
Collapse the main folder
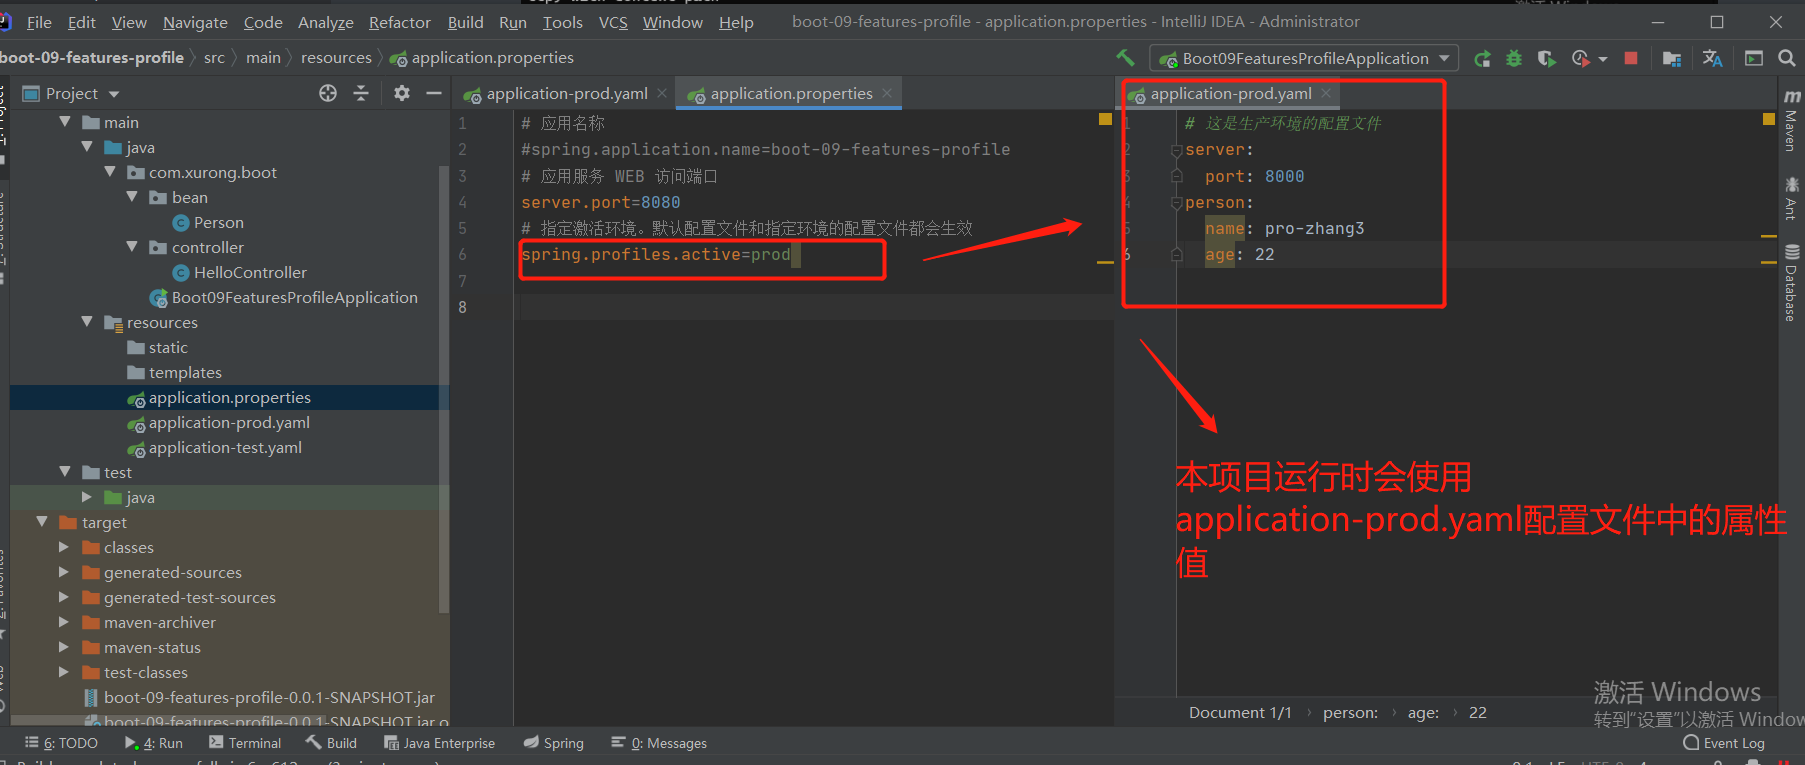[65, 121]
